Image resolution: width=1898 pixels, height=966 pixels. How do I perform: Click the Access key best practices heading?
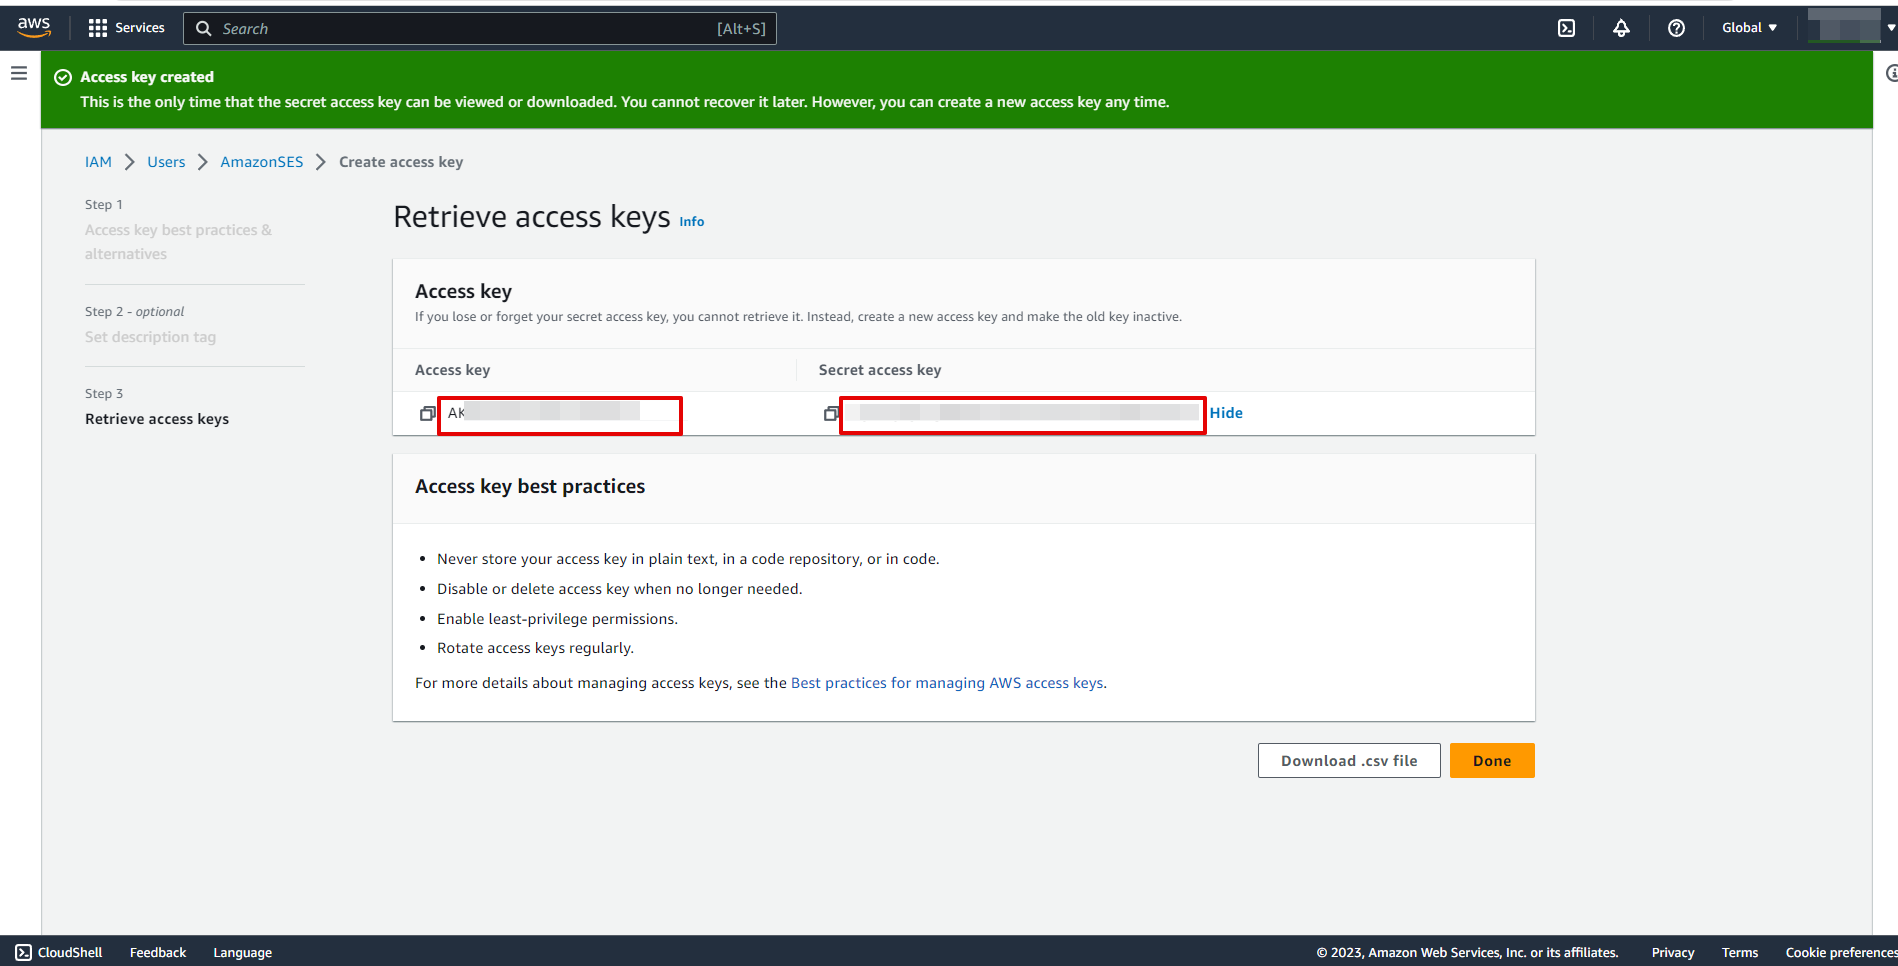pyautogui.click(x=530, y=487)
